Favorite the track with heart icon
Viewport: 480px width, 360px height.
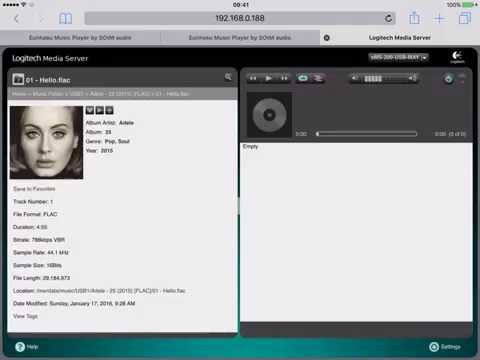[90, 110]
